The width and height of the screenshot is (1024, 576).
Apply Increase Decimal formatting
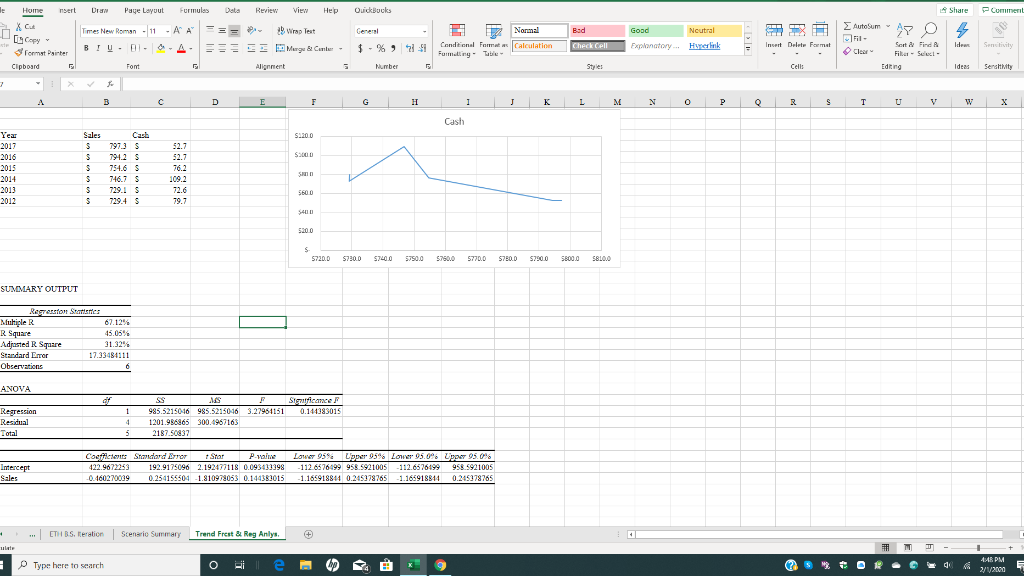click(408, 47)
